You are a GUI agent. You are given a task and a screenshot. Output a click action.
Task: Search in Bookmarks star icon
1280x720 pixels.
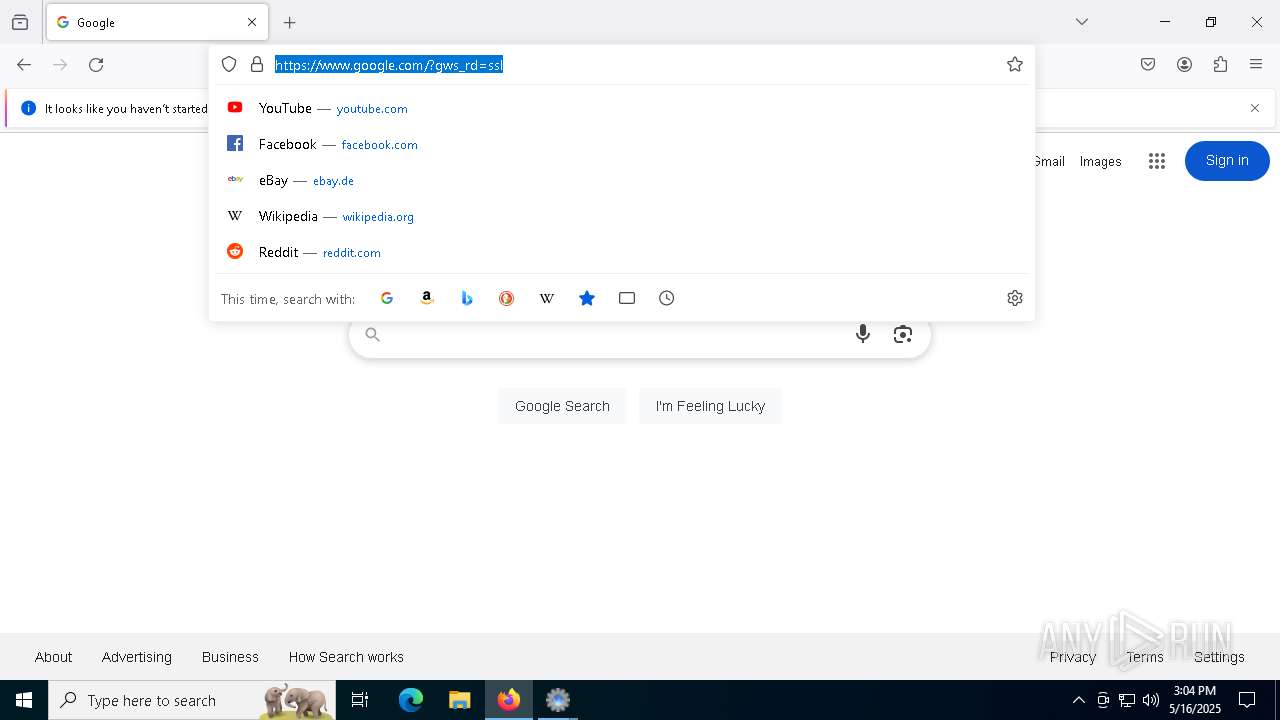click(587, 298)
